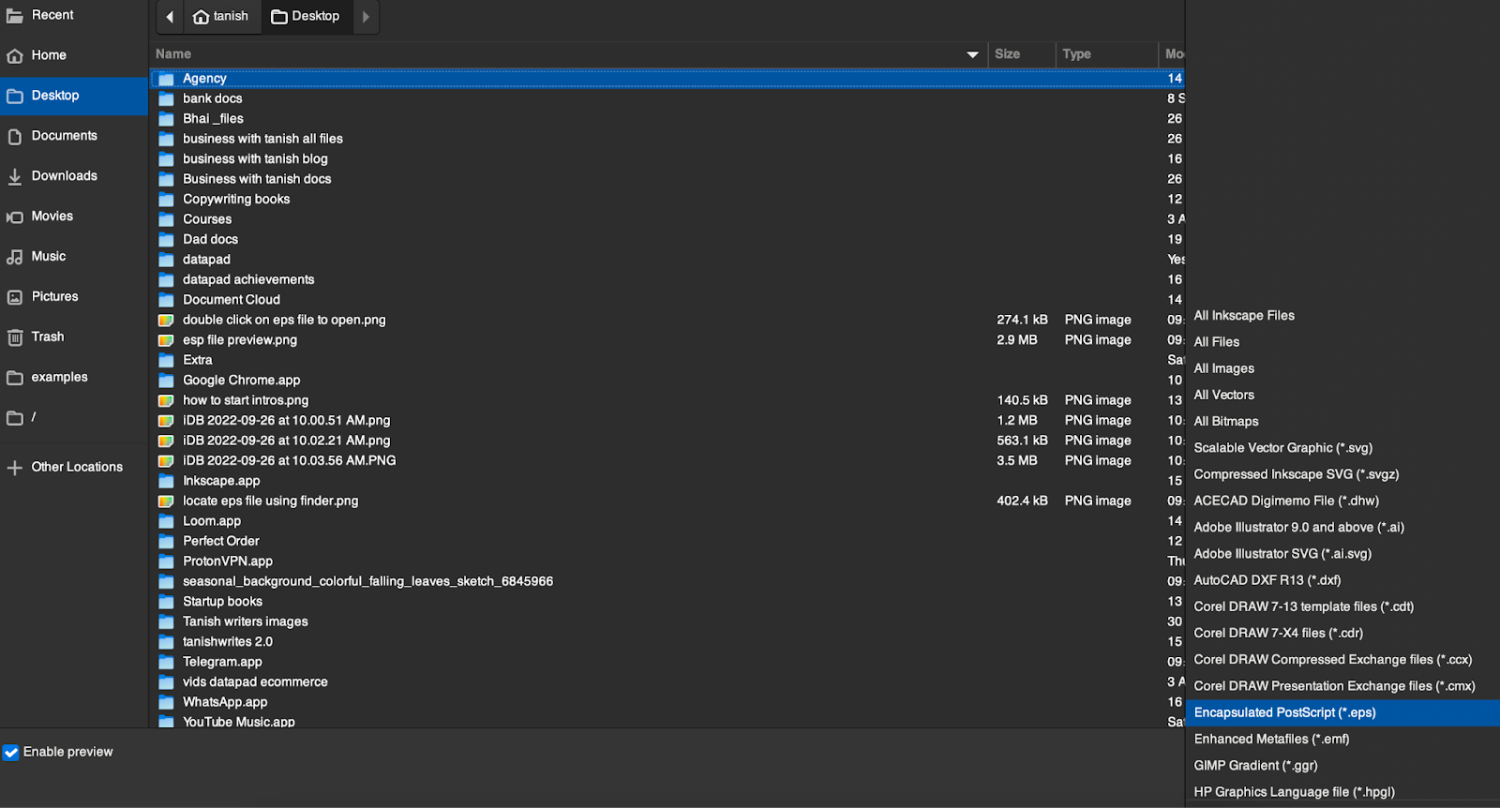Select esp file preview.png in list
This screenshot has width=1500, height=808.
point(239,340)
